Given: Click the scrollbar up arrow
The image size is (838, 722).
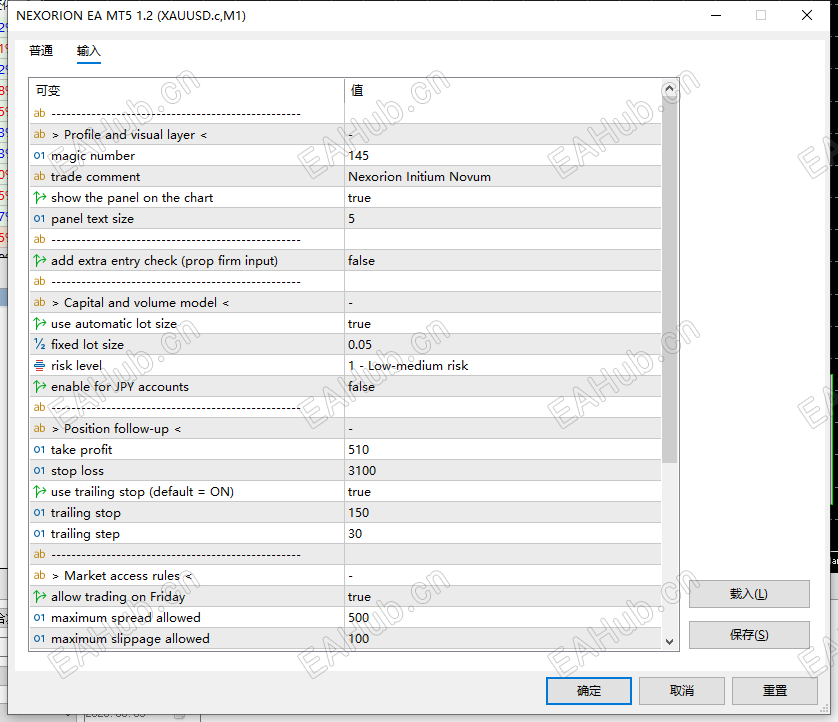Looking at the screenshot, I should (x=669, y=88).
